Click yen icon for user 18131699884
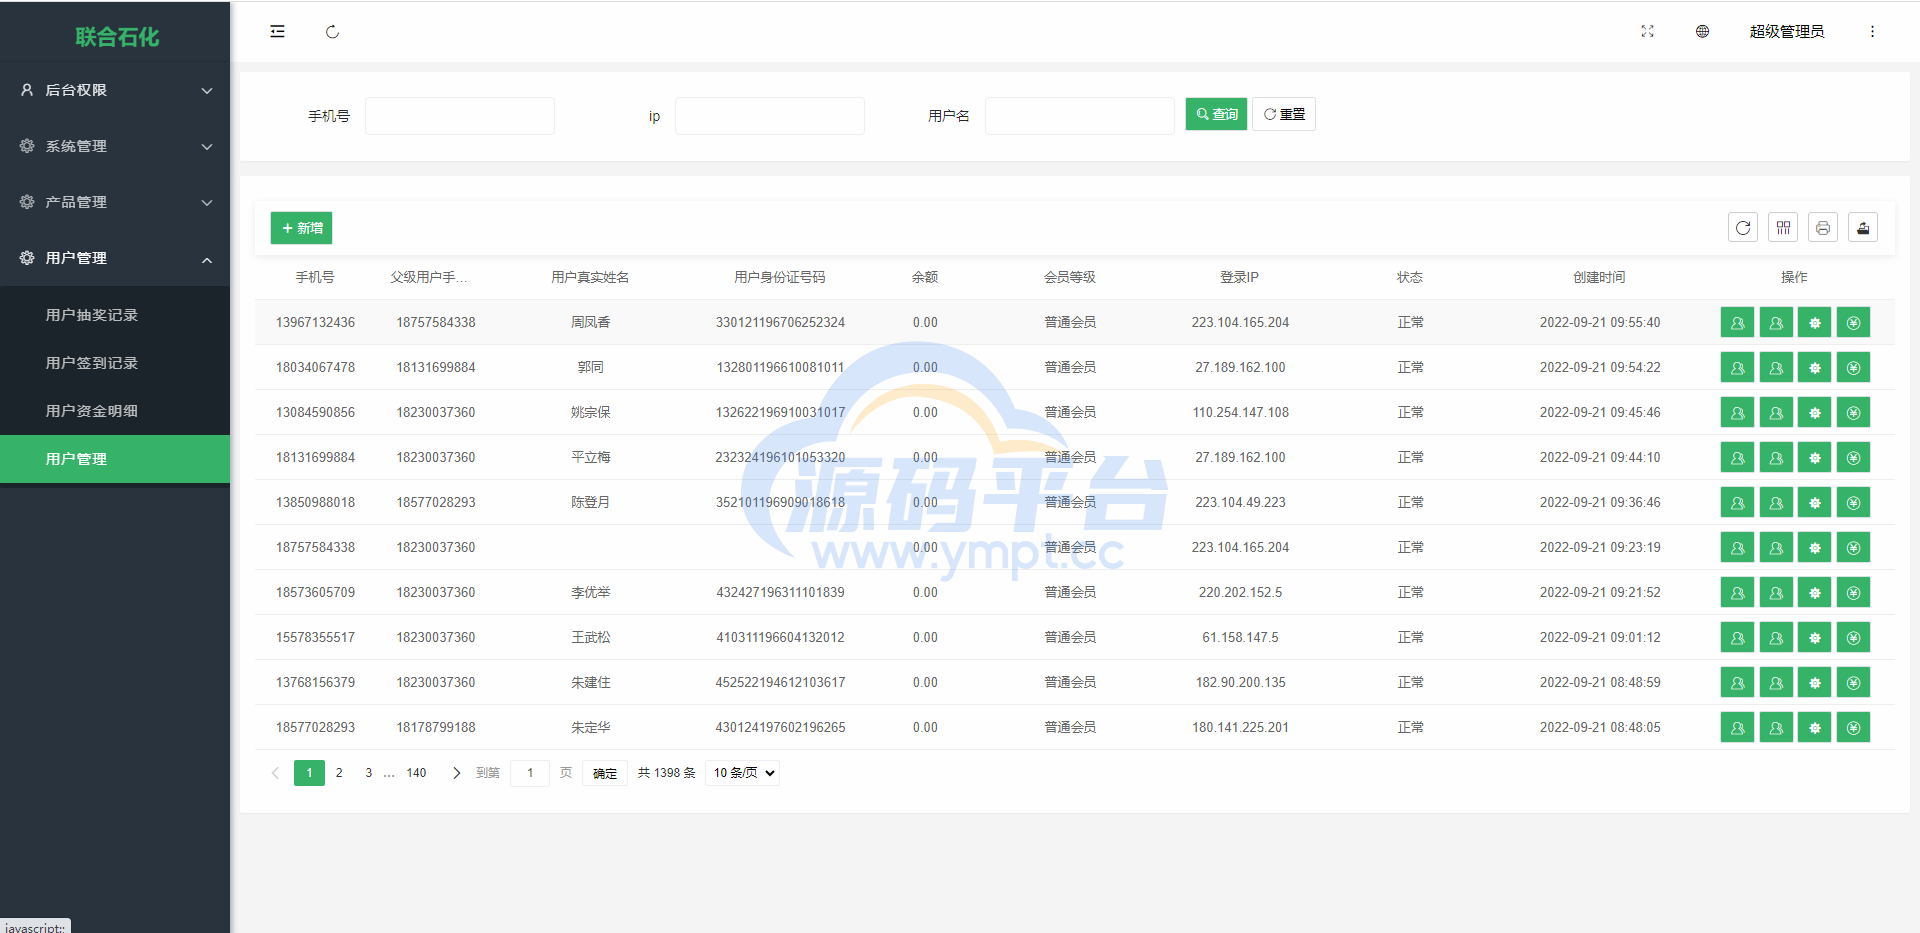The height and width of the screenshot is (933, 1920). pos(1853,458)
